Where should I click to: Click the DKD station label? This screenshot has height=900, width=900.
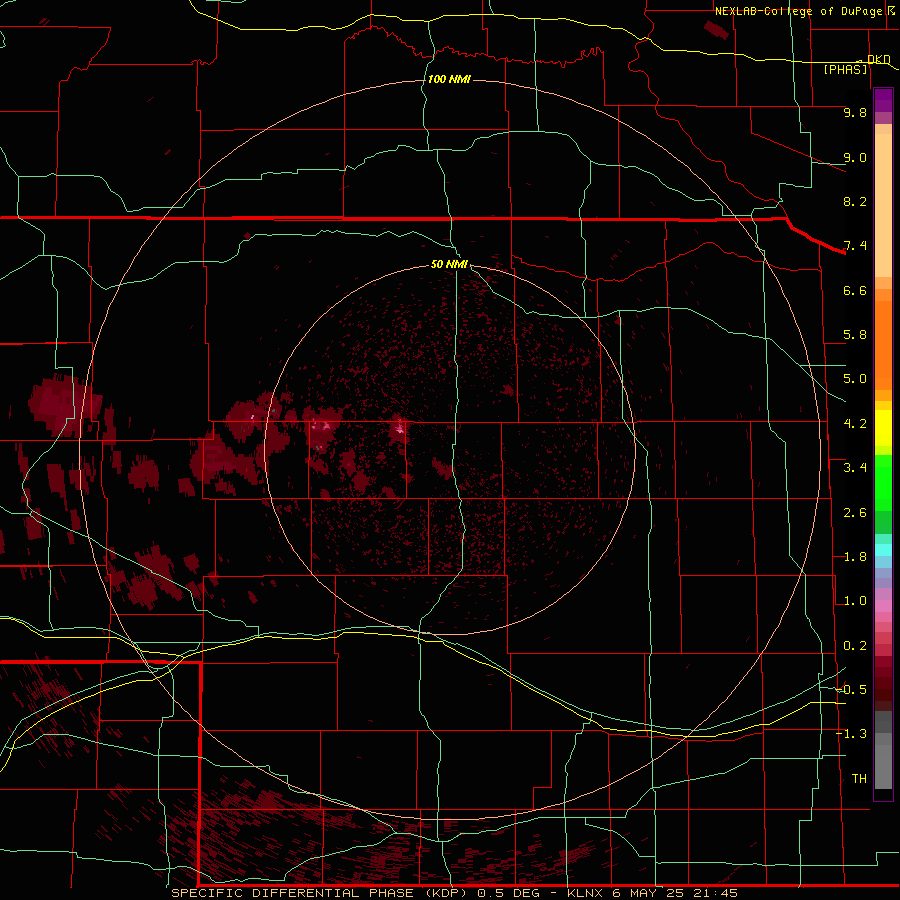click(x=879, y=59)
